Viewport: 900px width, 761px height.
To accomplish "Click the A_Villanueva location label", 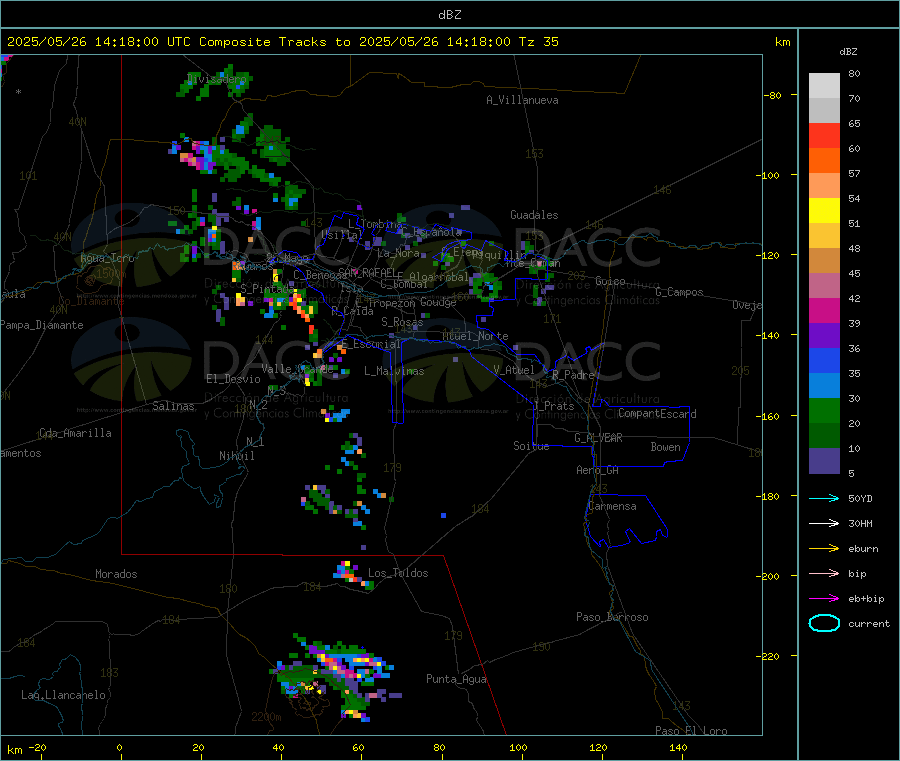I will click(522, 100).
